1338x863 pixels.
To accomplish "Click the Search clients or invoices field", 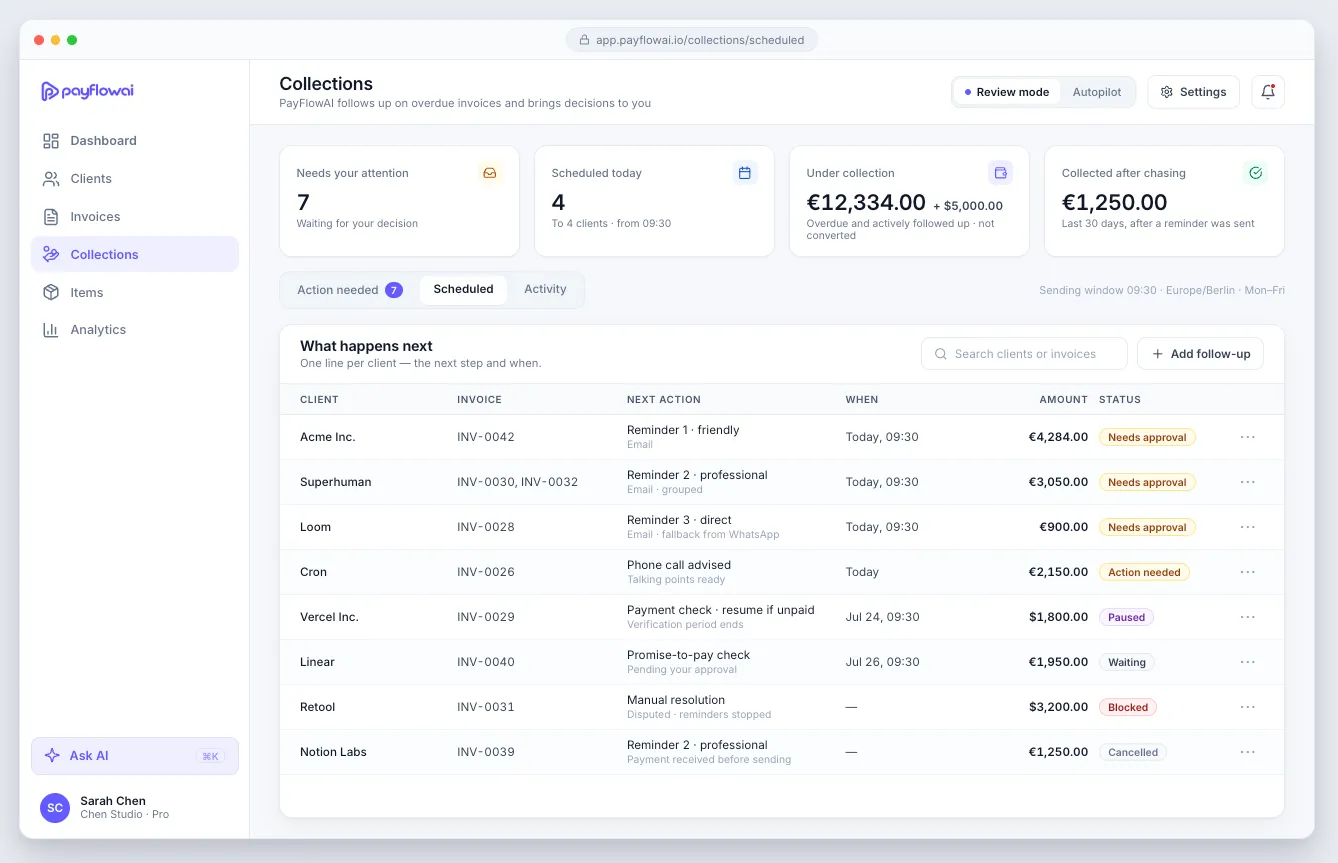I will 1024,354.
